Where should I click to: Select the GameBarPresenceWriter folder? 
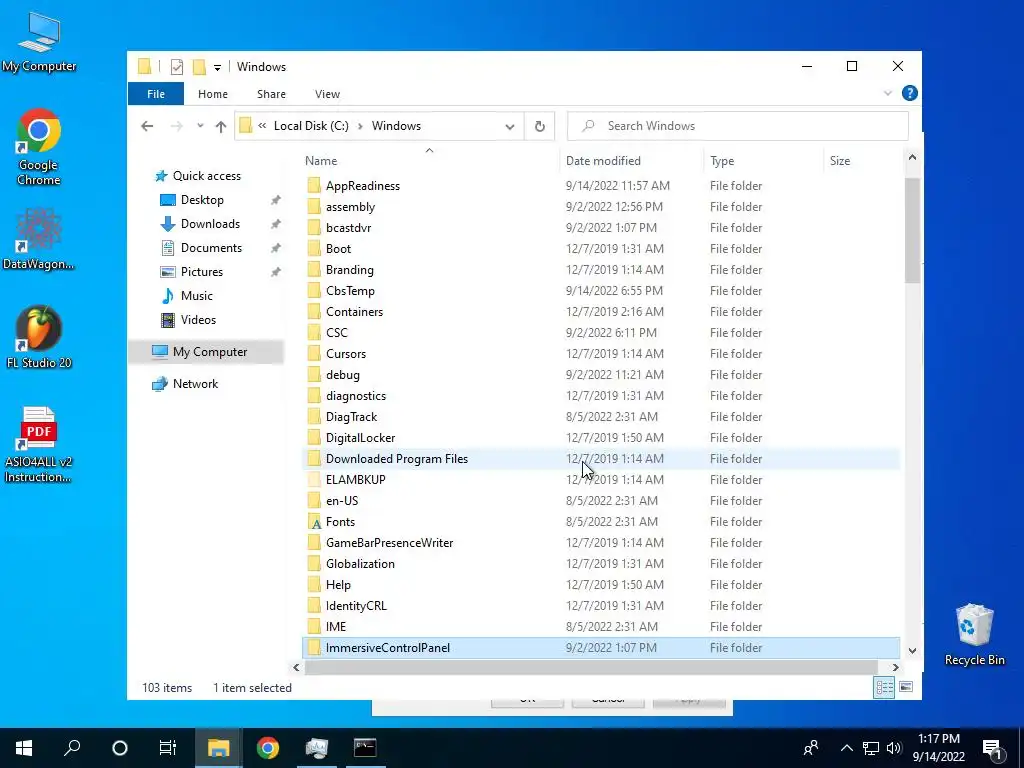click(x=601, y=543)
